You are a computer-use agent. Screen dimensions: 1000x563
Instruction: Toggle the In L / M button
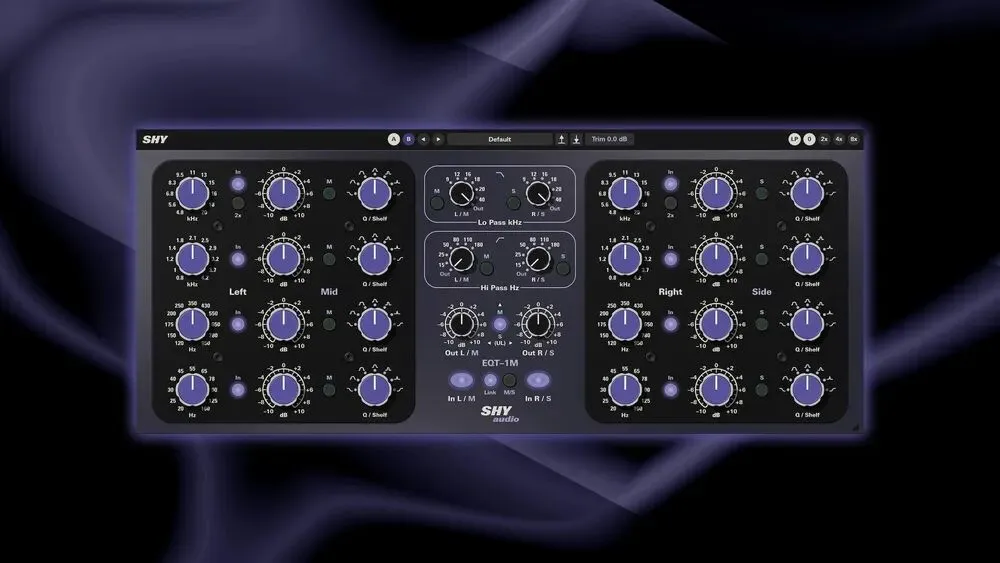[x=461, y=380]
